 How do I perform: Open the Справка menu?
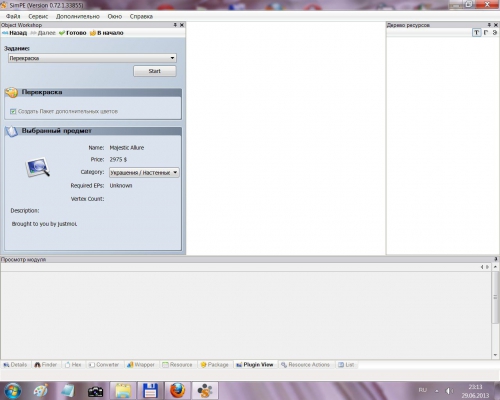point(141,16)
